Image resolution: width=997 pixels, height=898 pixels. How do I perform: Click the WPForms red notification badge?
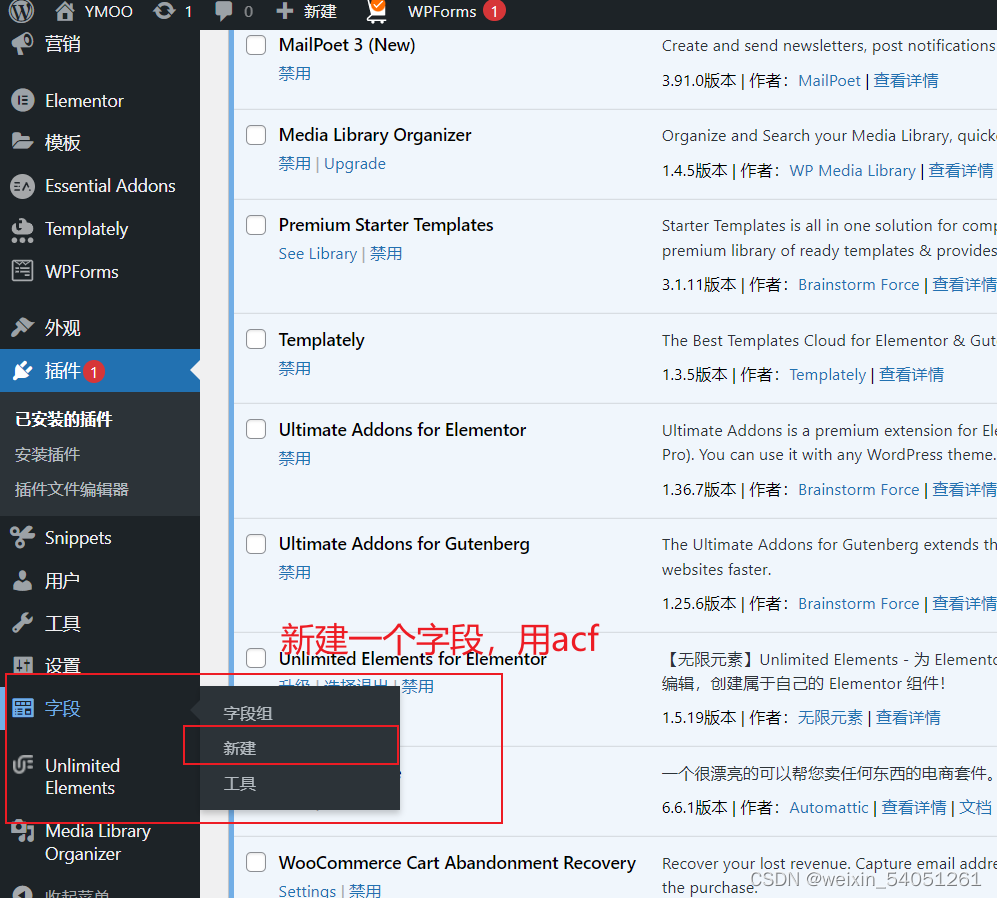[494, 11]
